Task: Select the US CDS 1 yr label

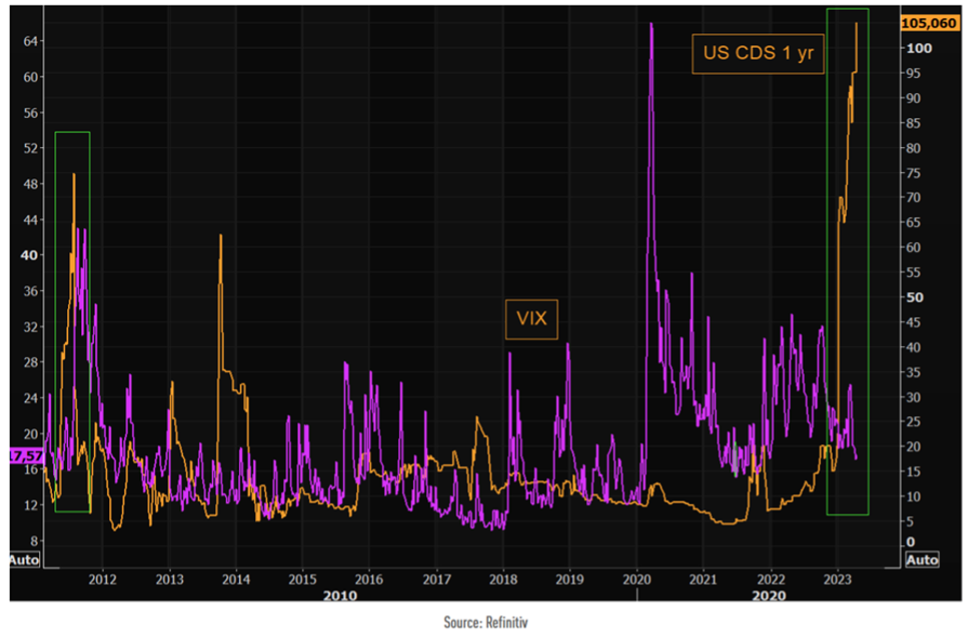Action: [x=758, y=55]
